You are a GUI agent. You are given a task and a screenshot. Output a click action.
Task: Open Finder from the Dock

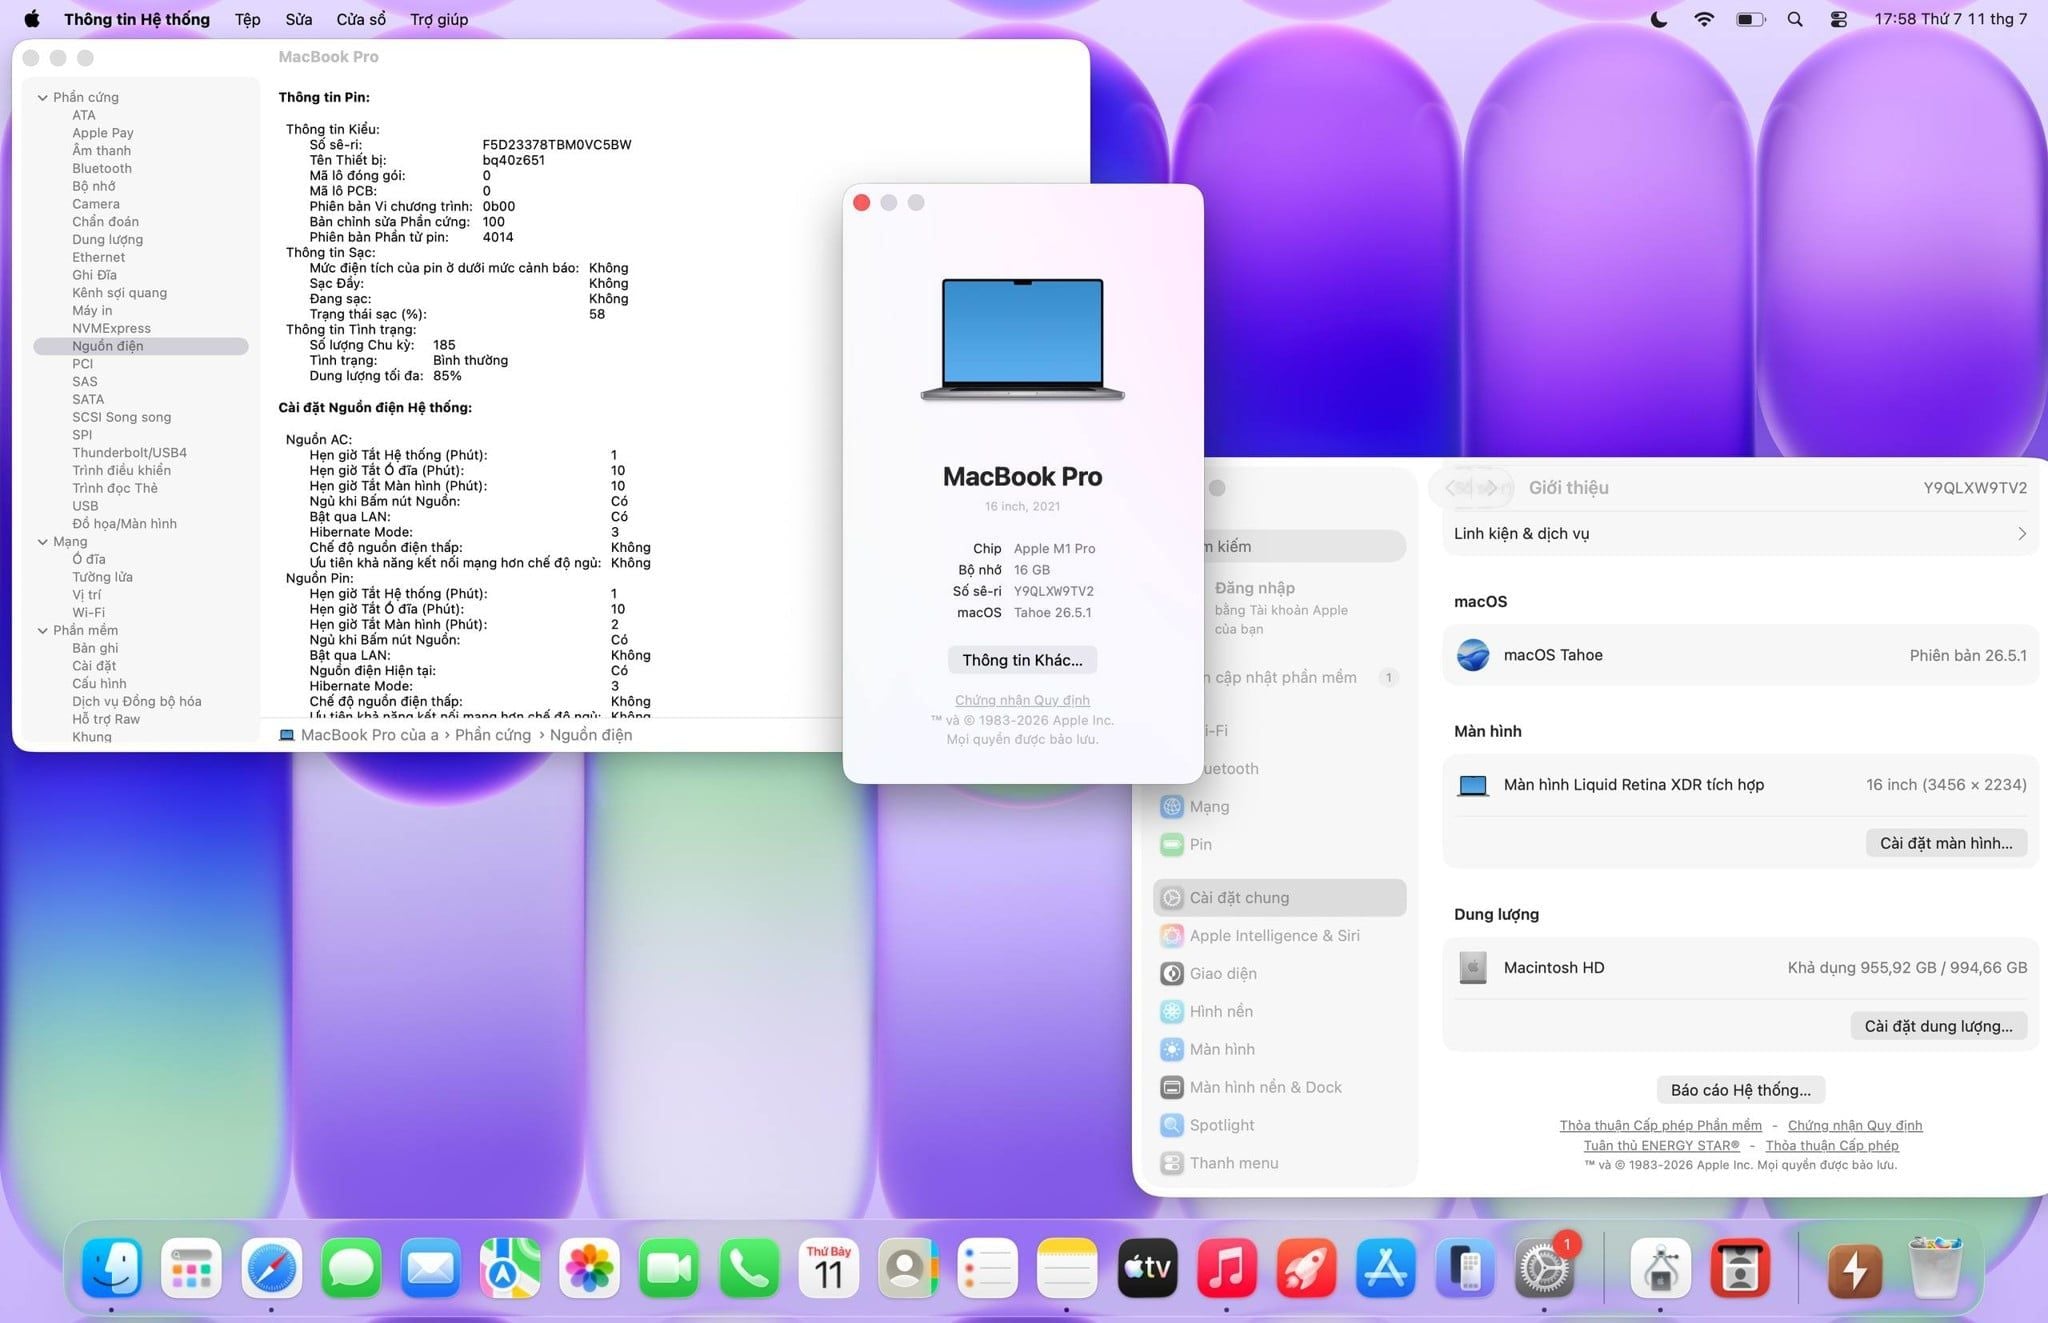coord(111,1267)
